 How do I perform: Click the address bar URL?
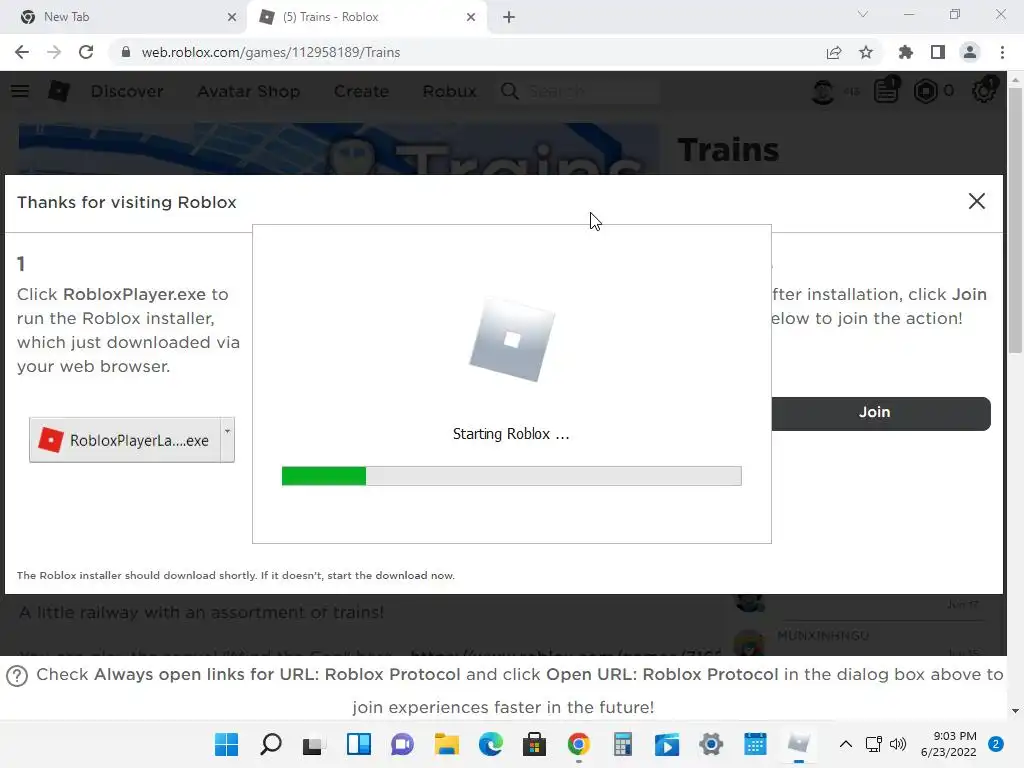pyautogui.click(x=270, y=52)
